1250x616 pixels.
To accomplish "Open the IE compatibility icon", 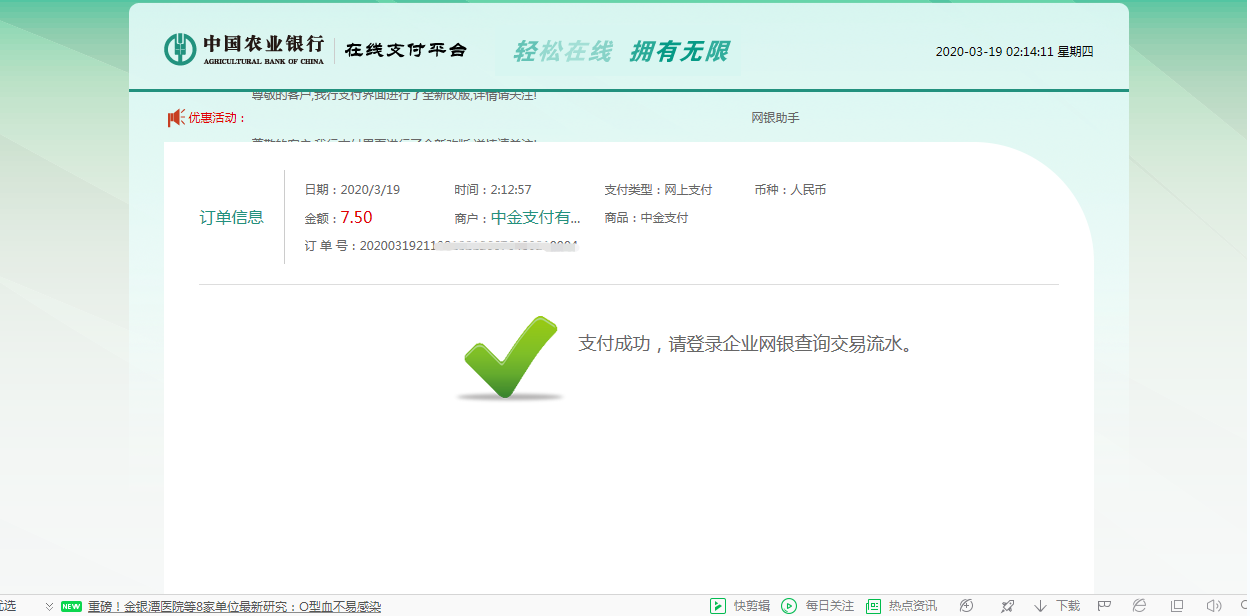I will (x=1139, y=605).
